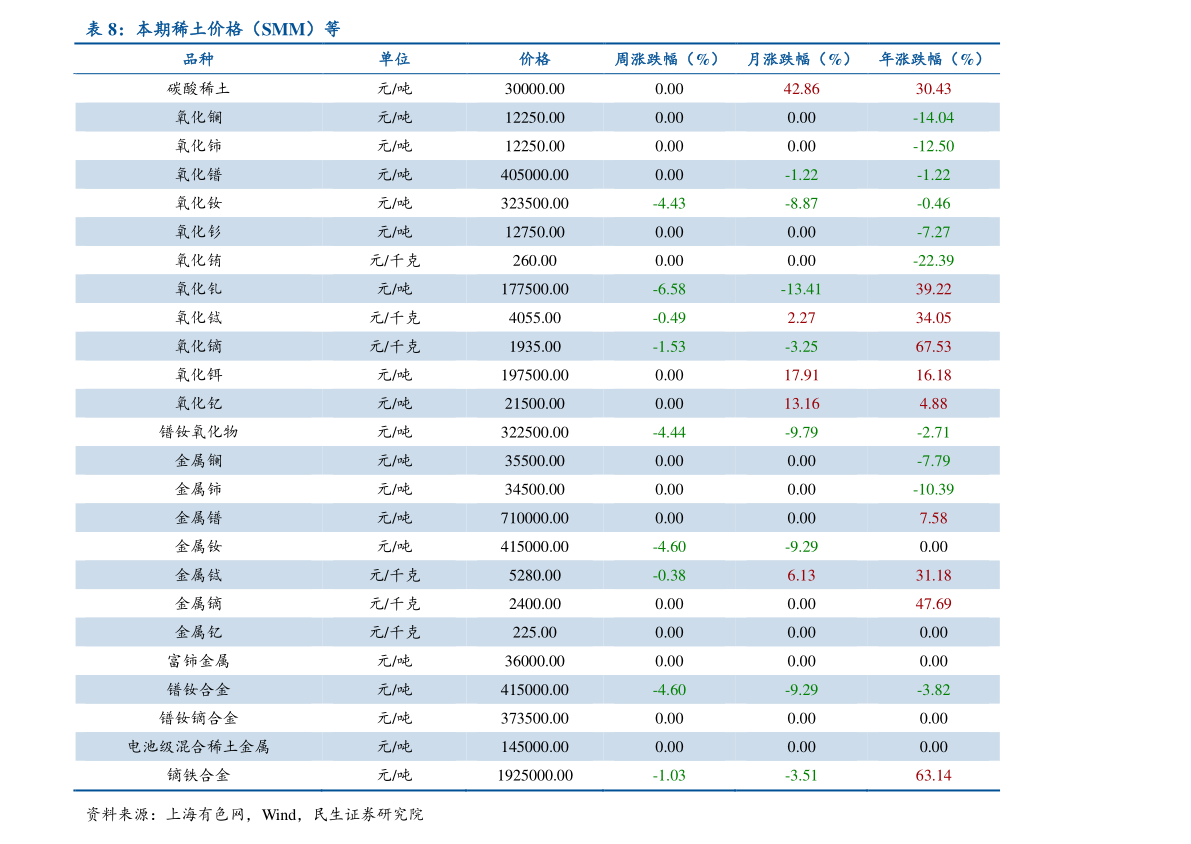Click the price 225.00
This screenshot has width=1191, height=844.
pos(535,633)
